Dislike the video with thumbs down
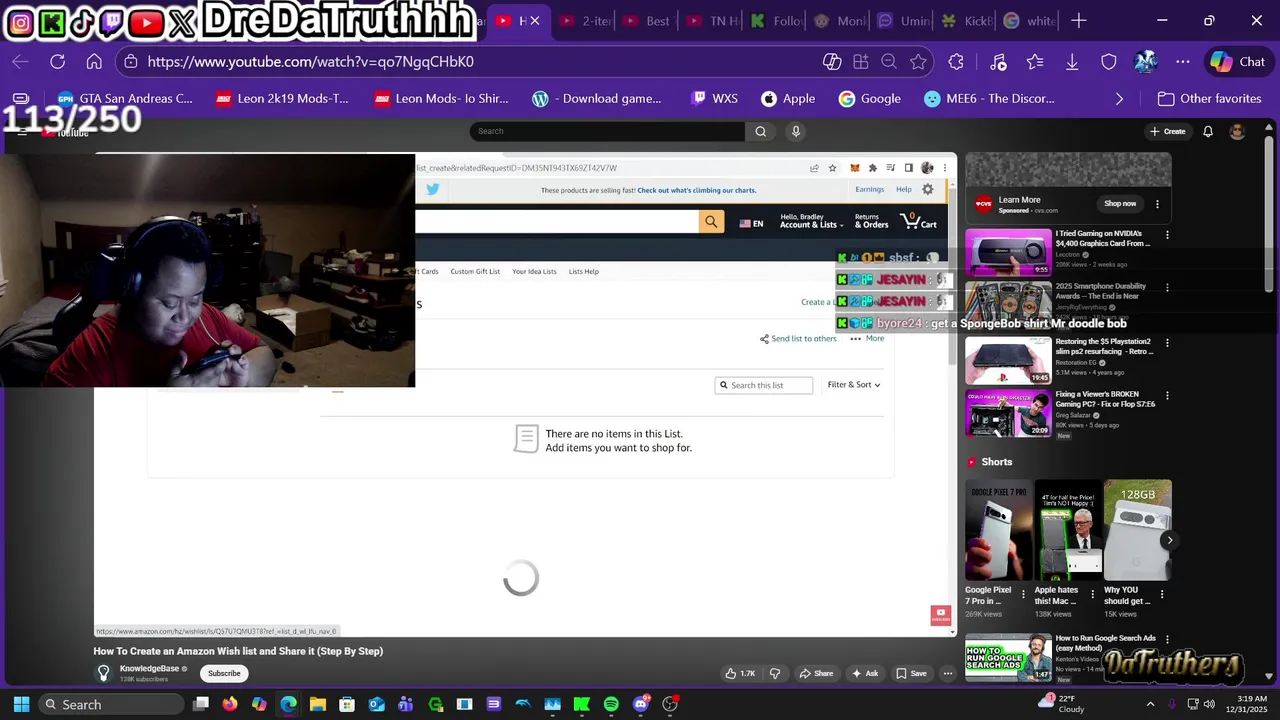 pyautogui.click(x=774, y=673)
